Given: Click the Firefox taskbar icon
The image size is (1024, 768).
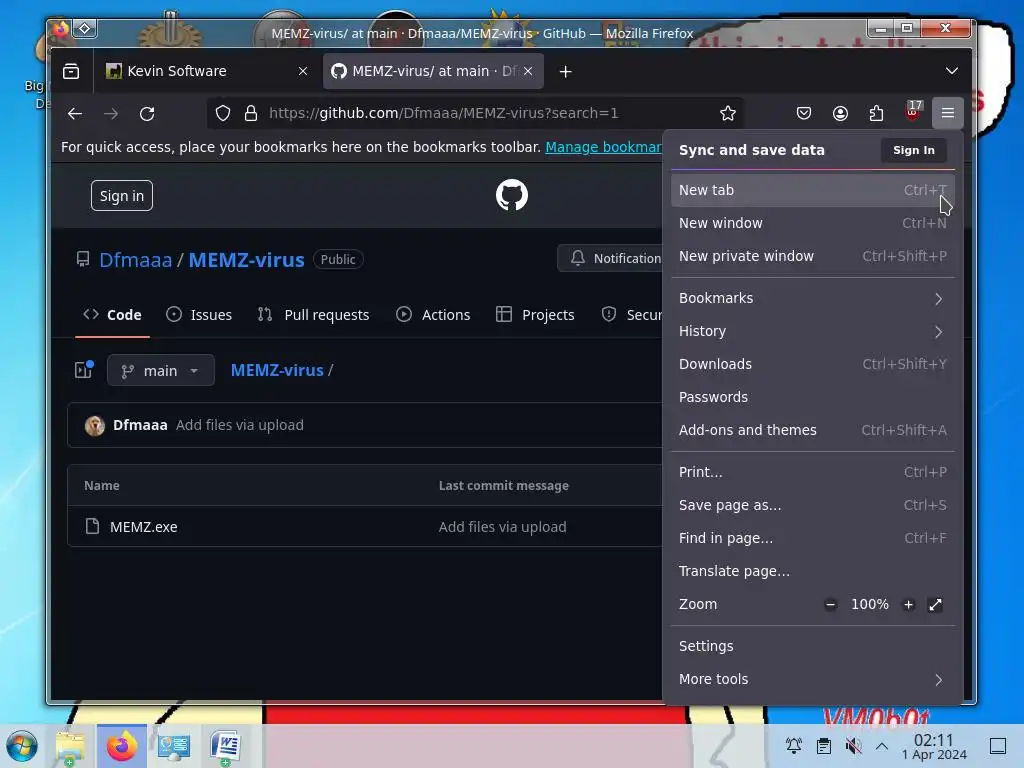Looking at the screenshot, I should point(121,746).
